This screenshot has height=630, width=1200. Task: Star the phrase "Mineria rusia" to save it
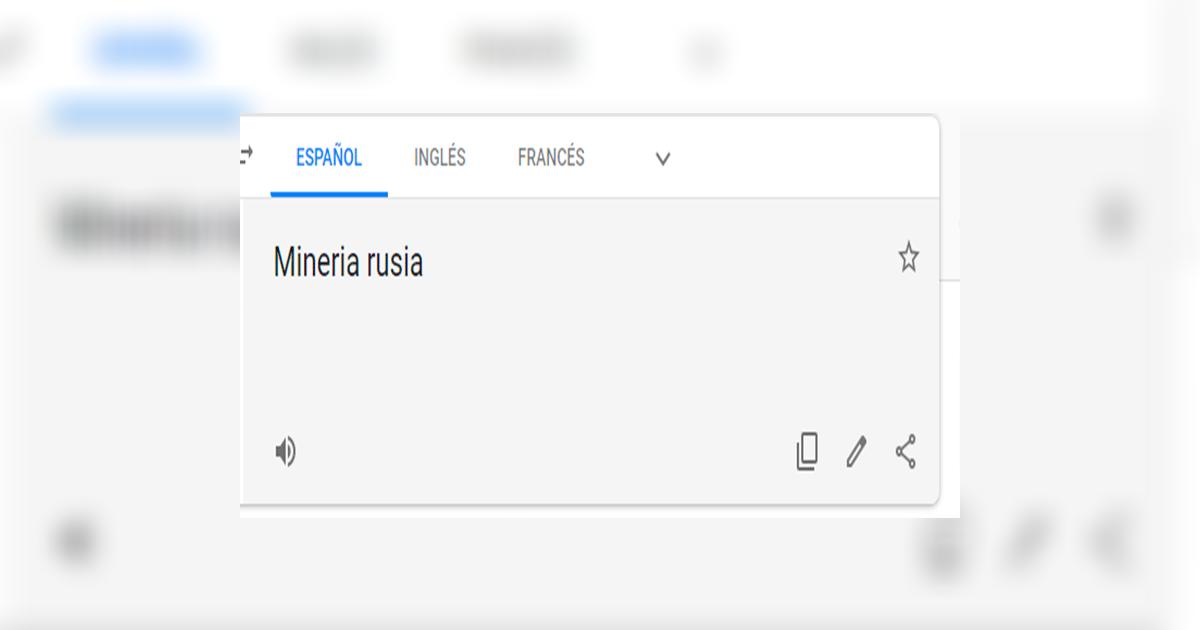[908, 260]
